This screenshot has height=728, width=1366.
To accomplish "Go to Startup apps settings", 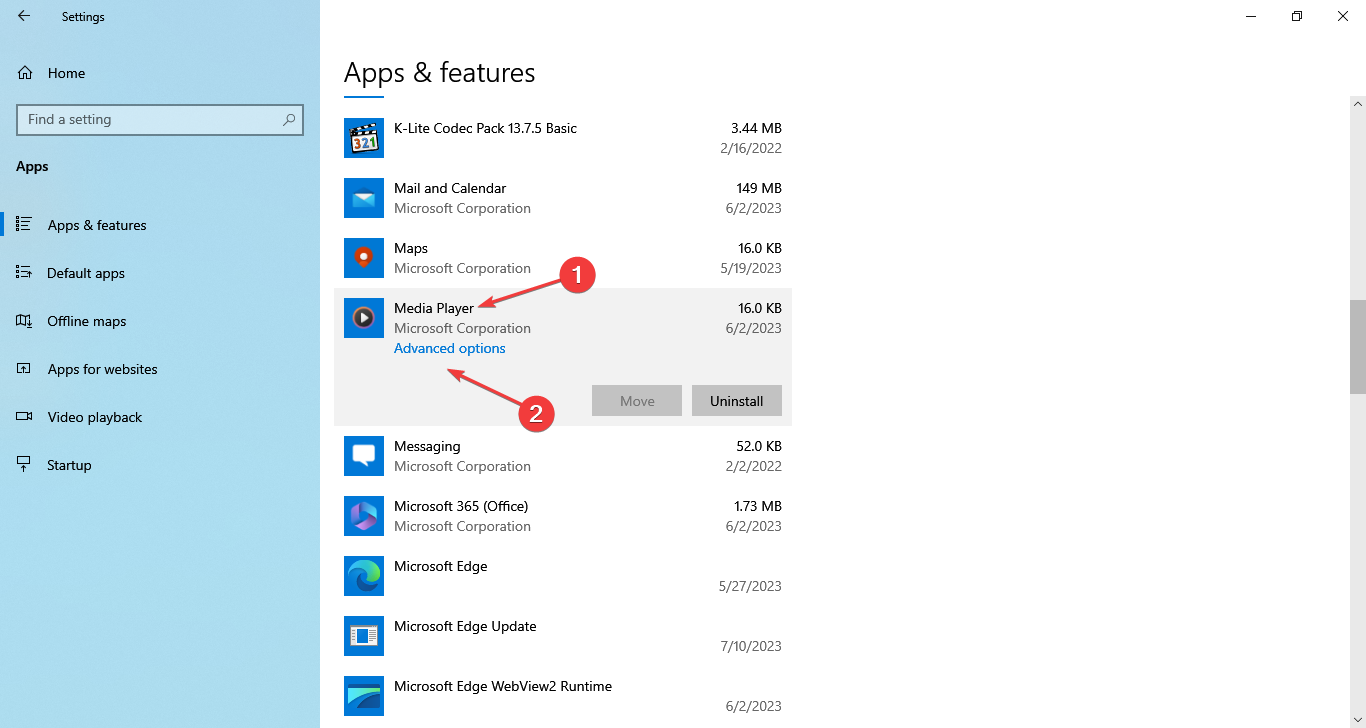I will point(69,465).
